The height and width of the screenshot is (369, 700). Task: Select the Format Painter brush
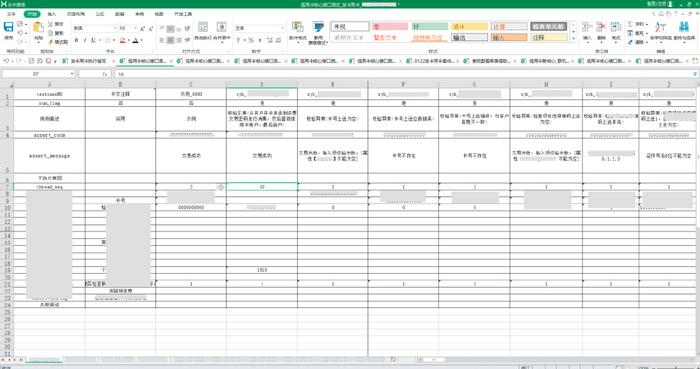(58, 42)
